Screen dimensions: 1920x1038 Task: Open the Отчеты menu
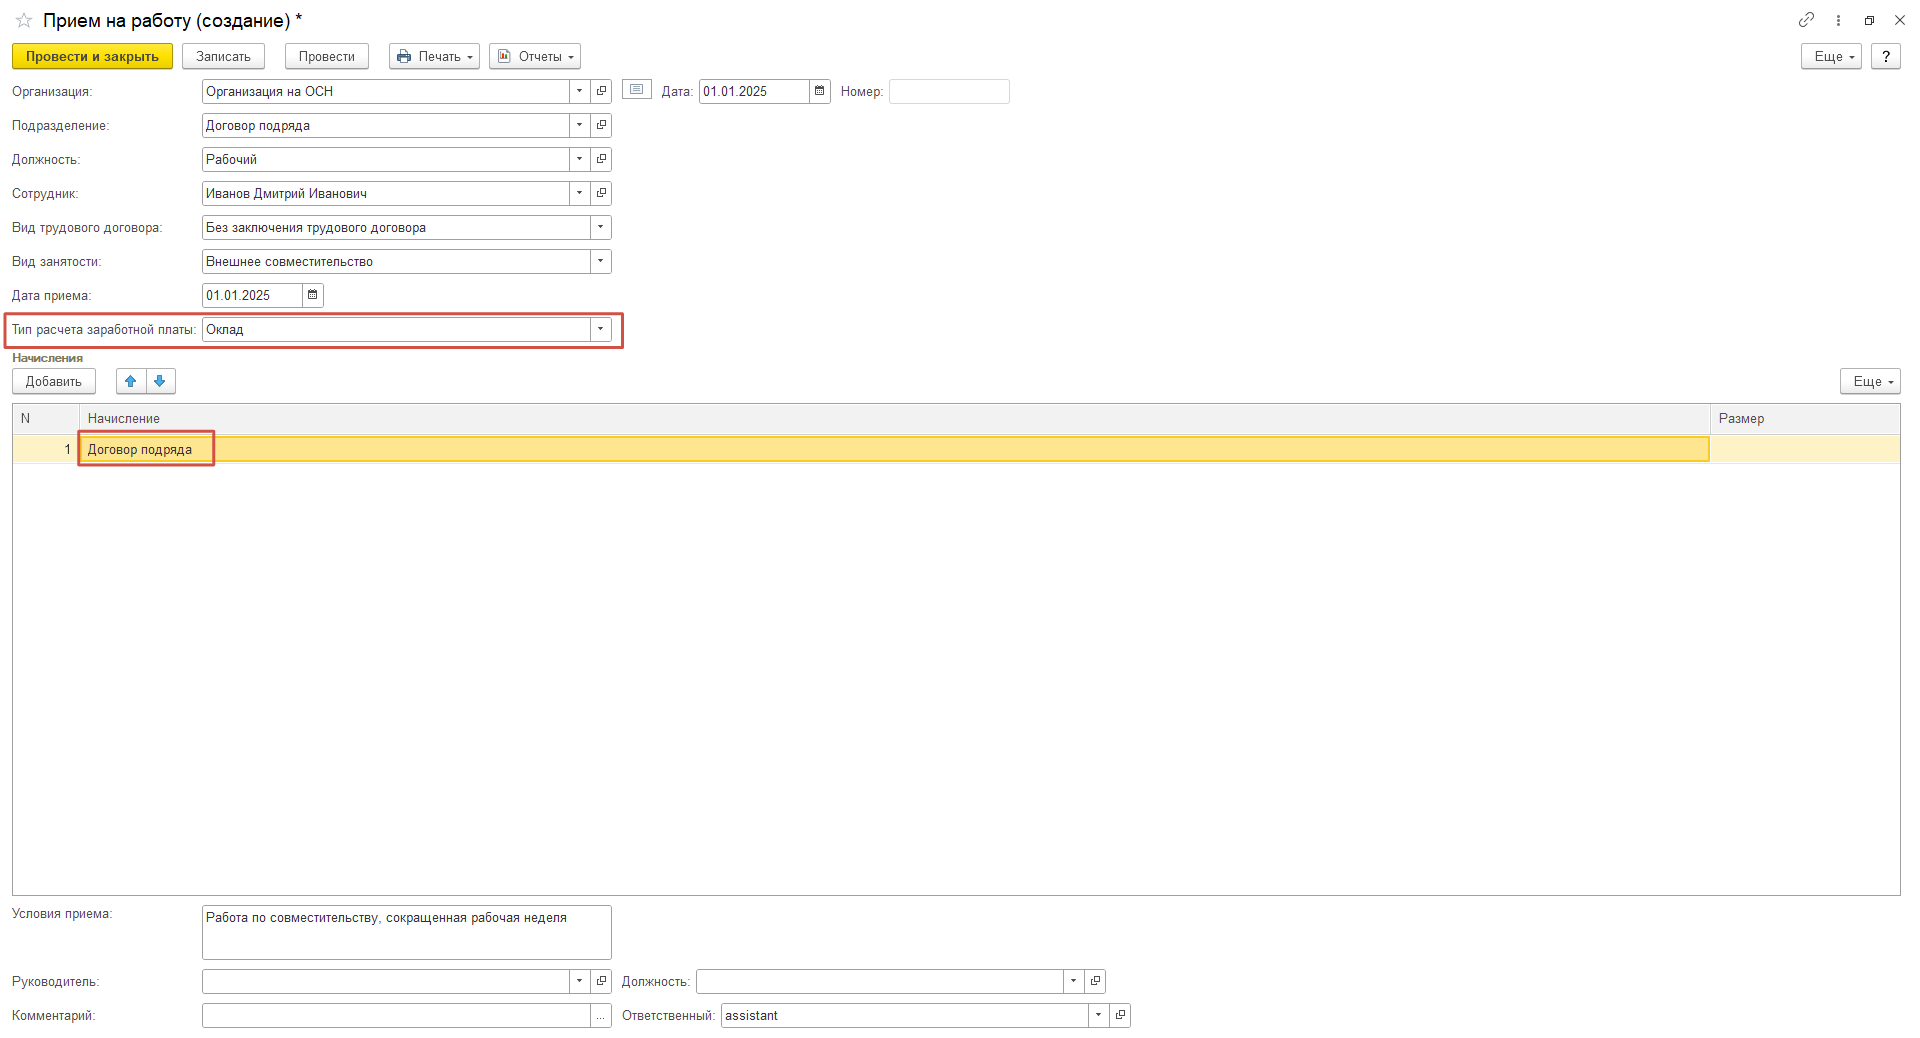pos(534,57)
